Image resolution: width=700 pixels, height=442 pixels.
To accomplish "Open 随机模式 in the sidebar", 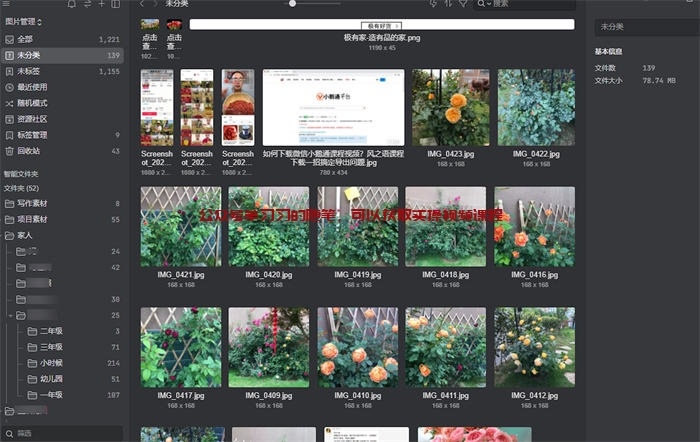I will click(32, 103).
